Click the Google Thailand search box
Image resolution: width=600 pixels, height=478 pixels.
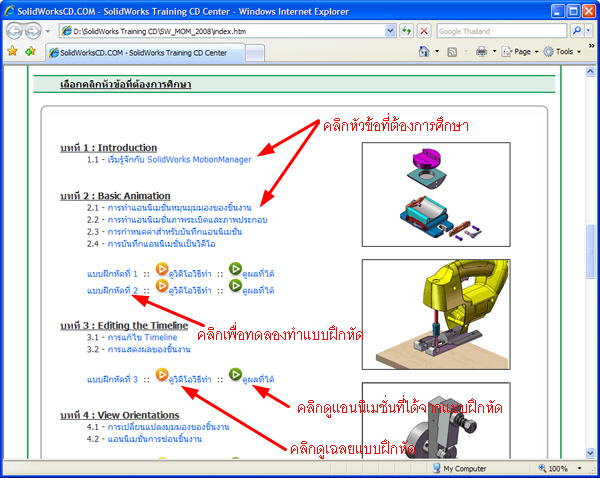[501, 31]
